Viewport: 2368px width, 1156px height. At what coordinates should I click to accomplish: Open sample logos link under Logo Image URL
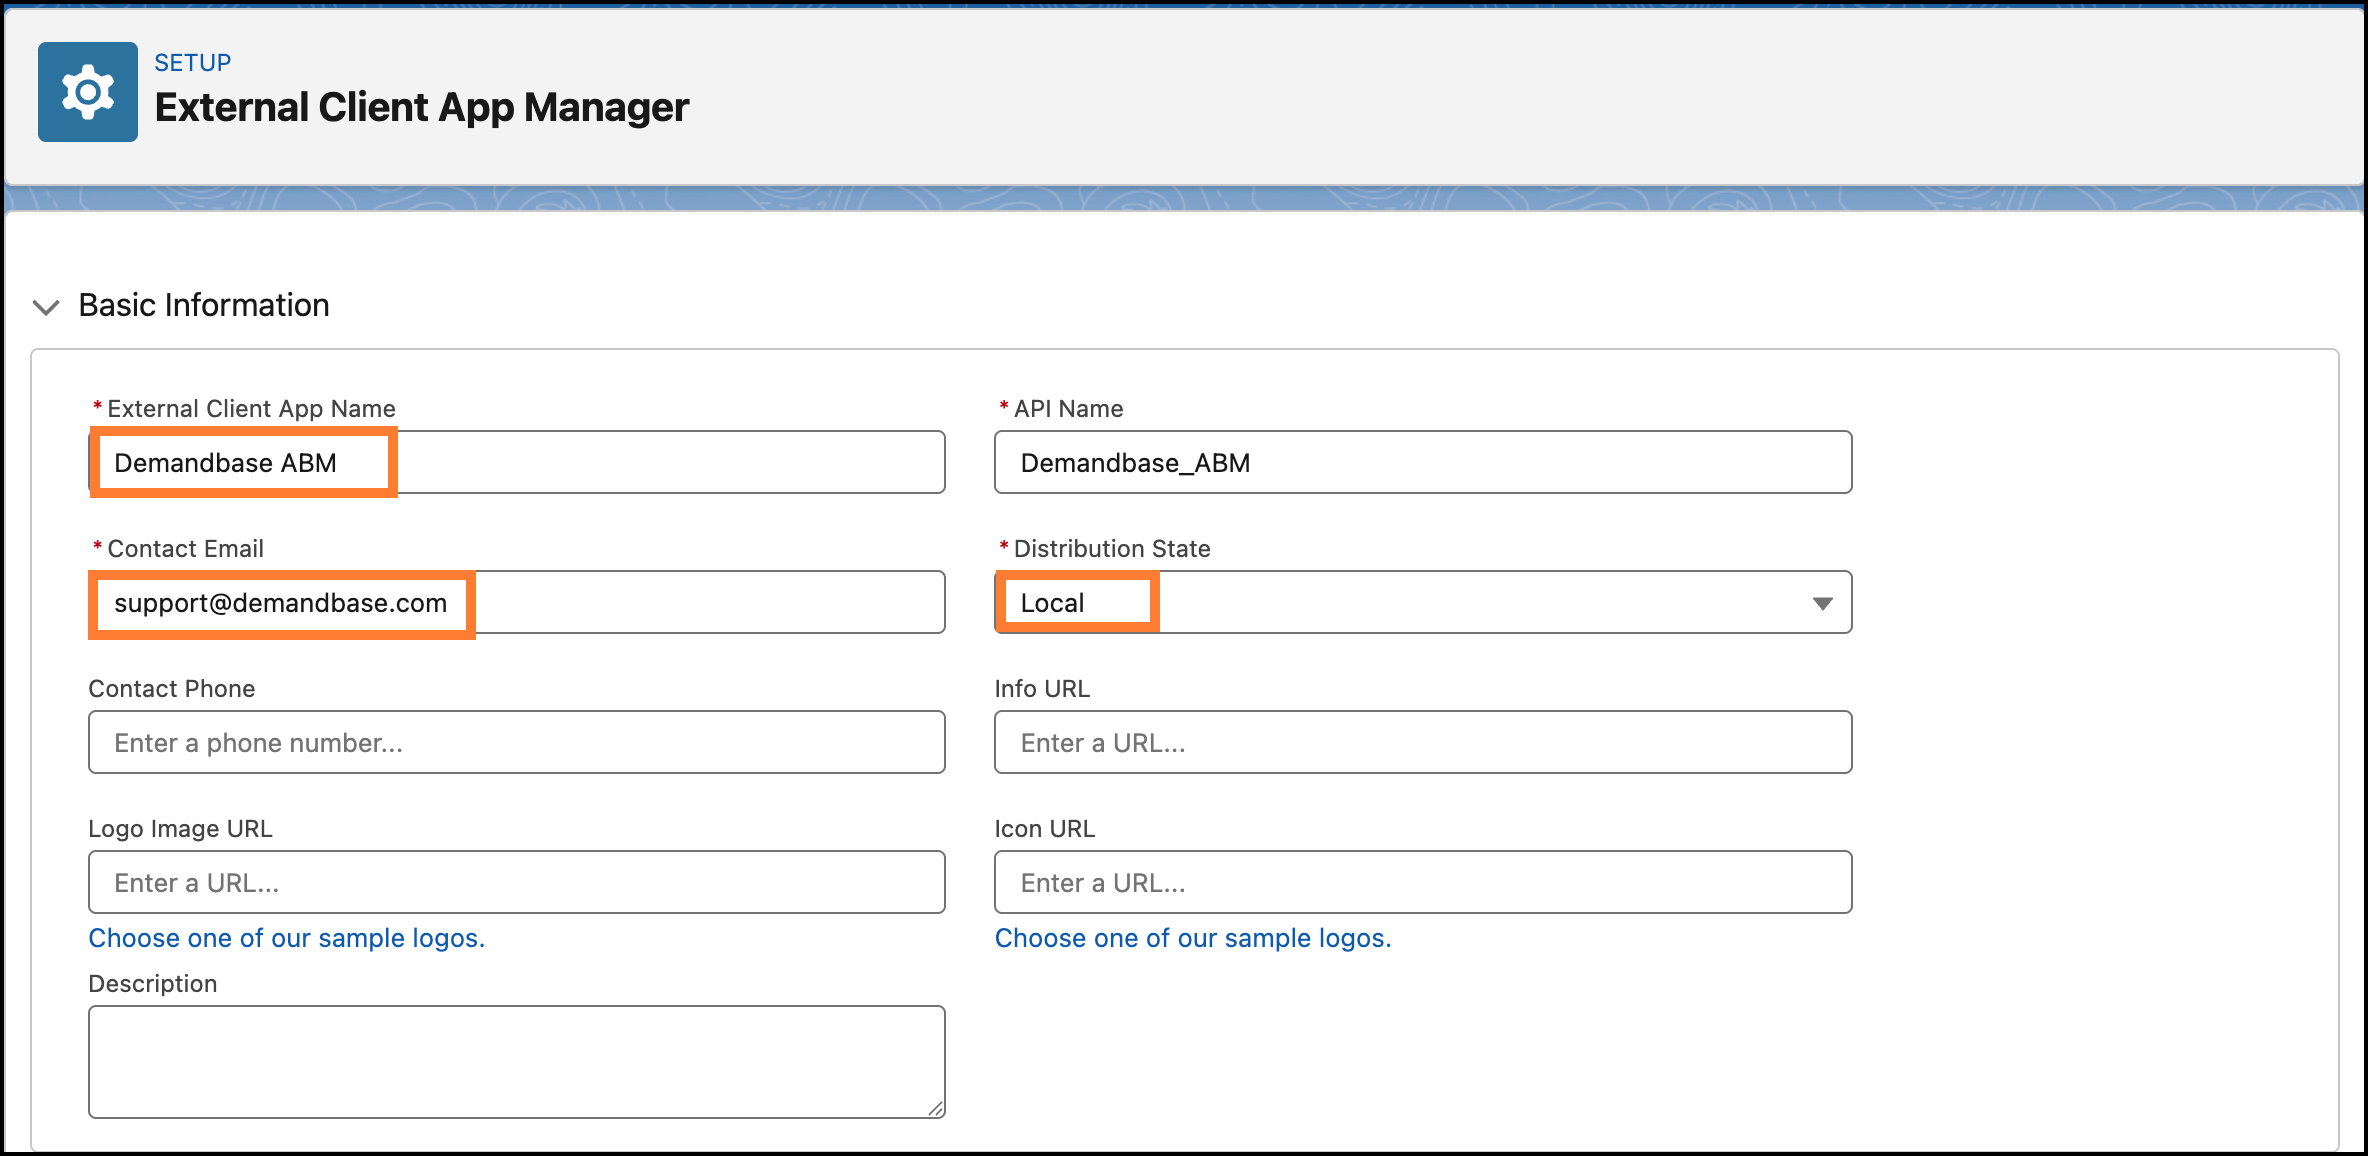point(286,938)
